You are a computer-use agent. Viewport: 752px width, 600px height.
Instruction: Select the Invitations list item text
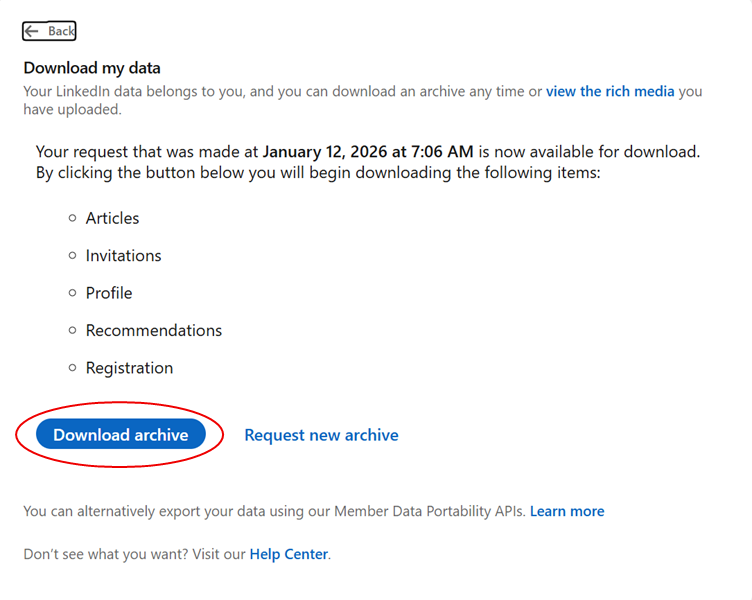point(123,256)
